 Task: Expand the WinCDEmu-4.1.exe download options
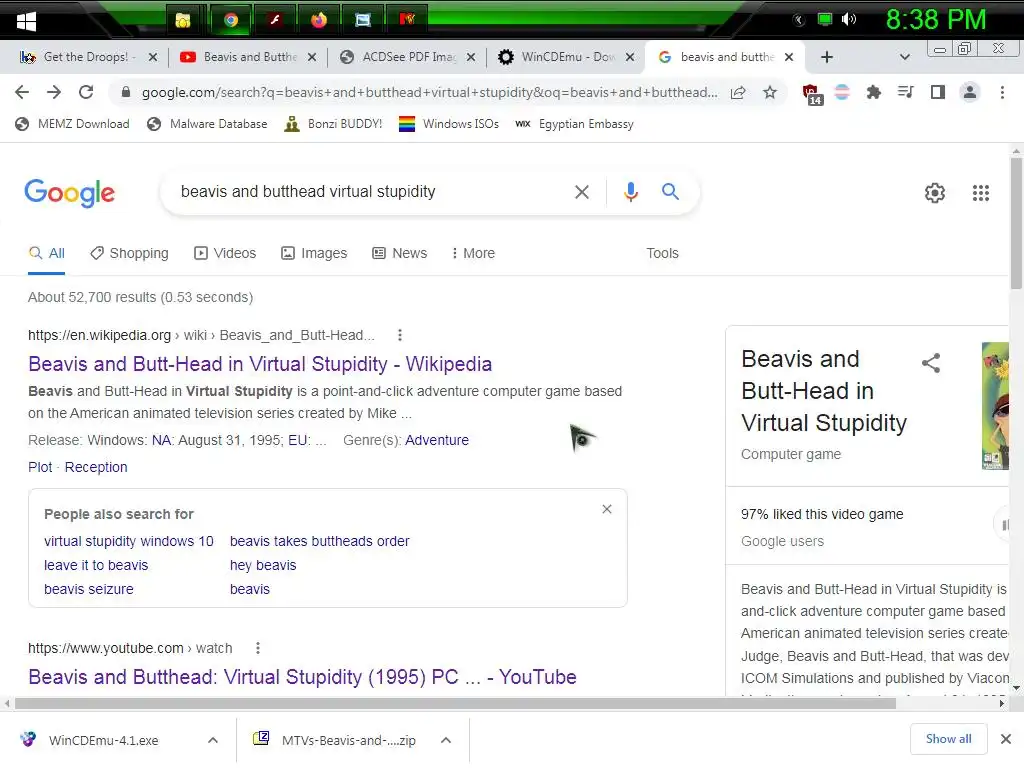(213, 740)
